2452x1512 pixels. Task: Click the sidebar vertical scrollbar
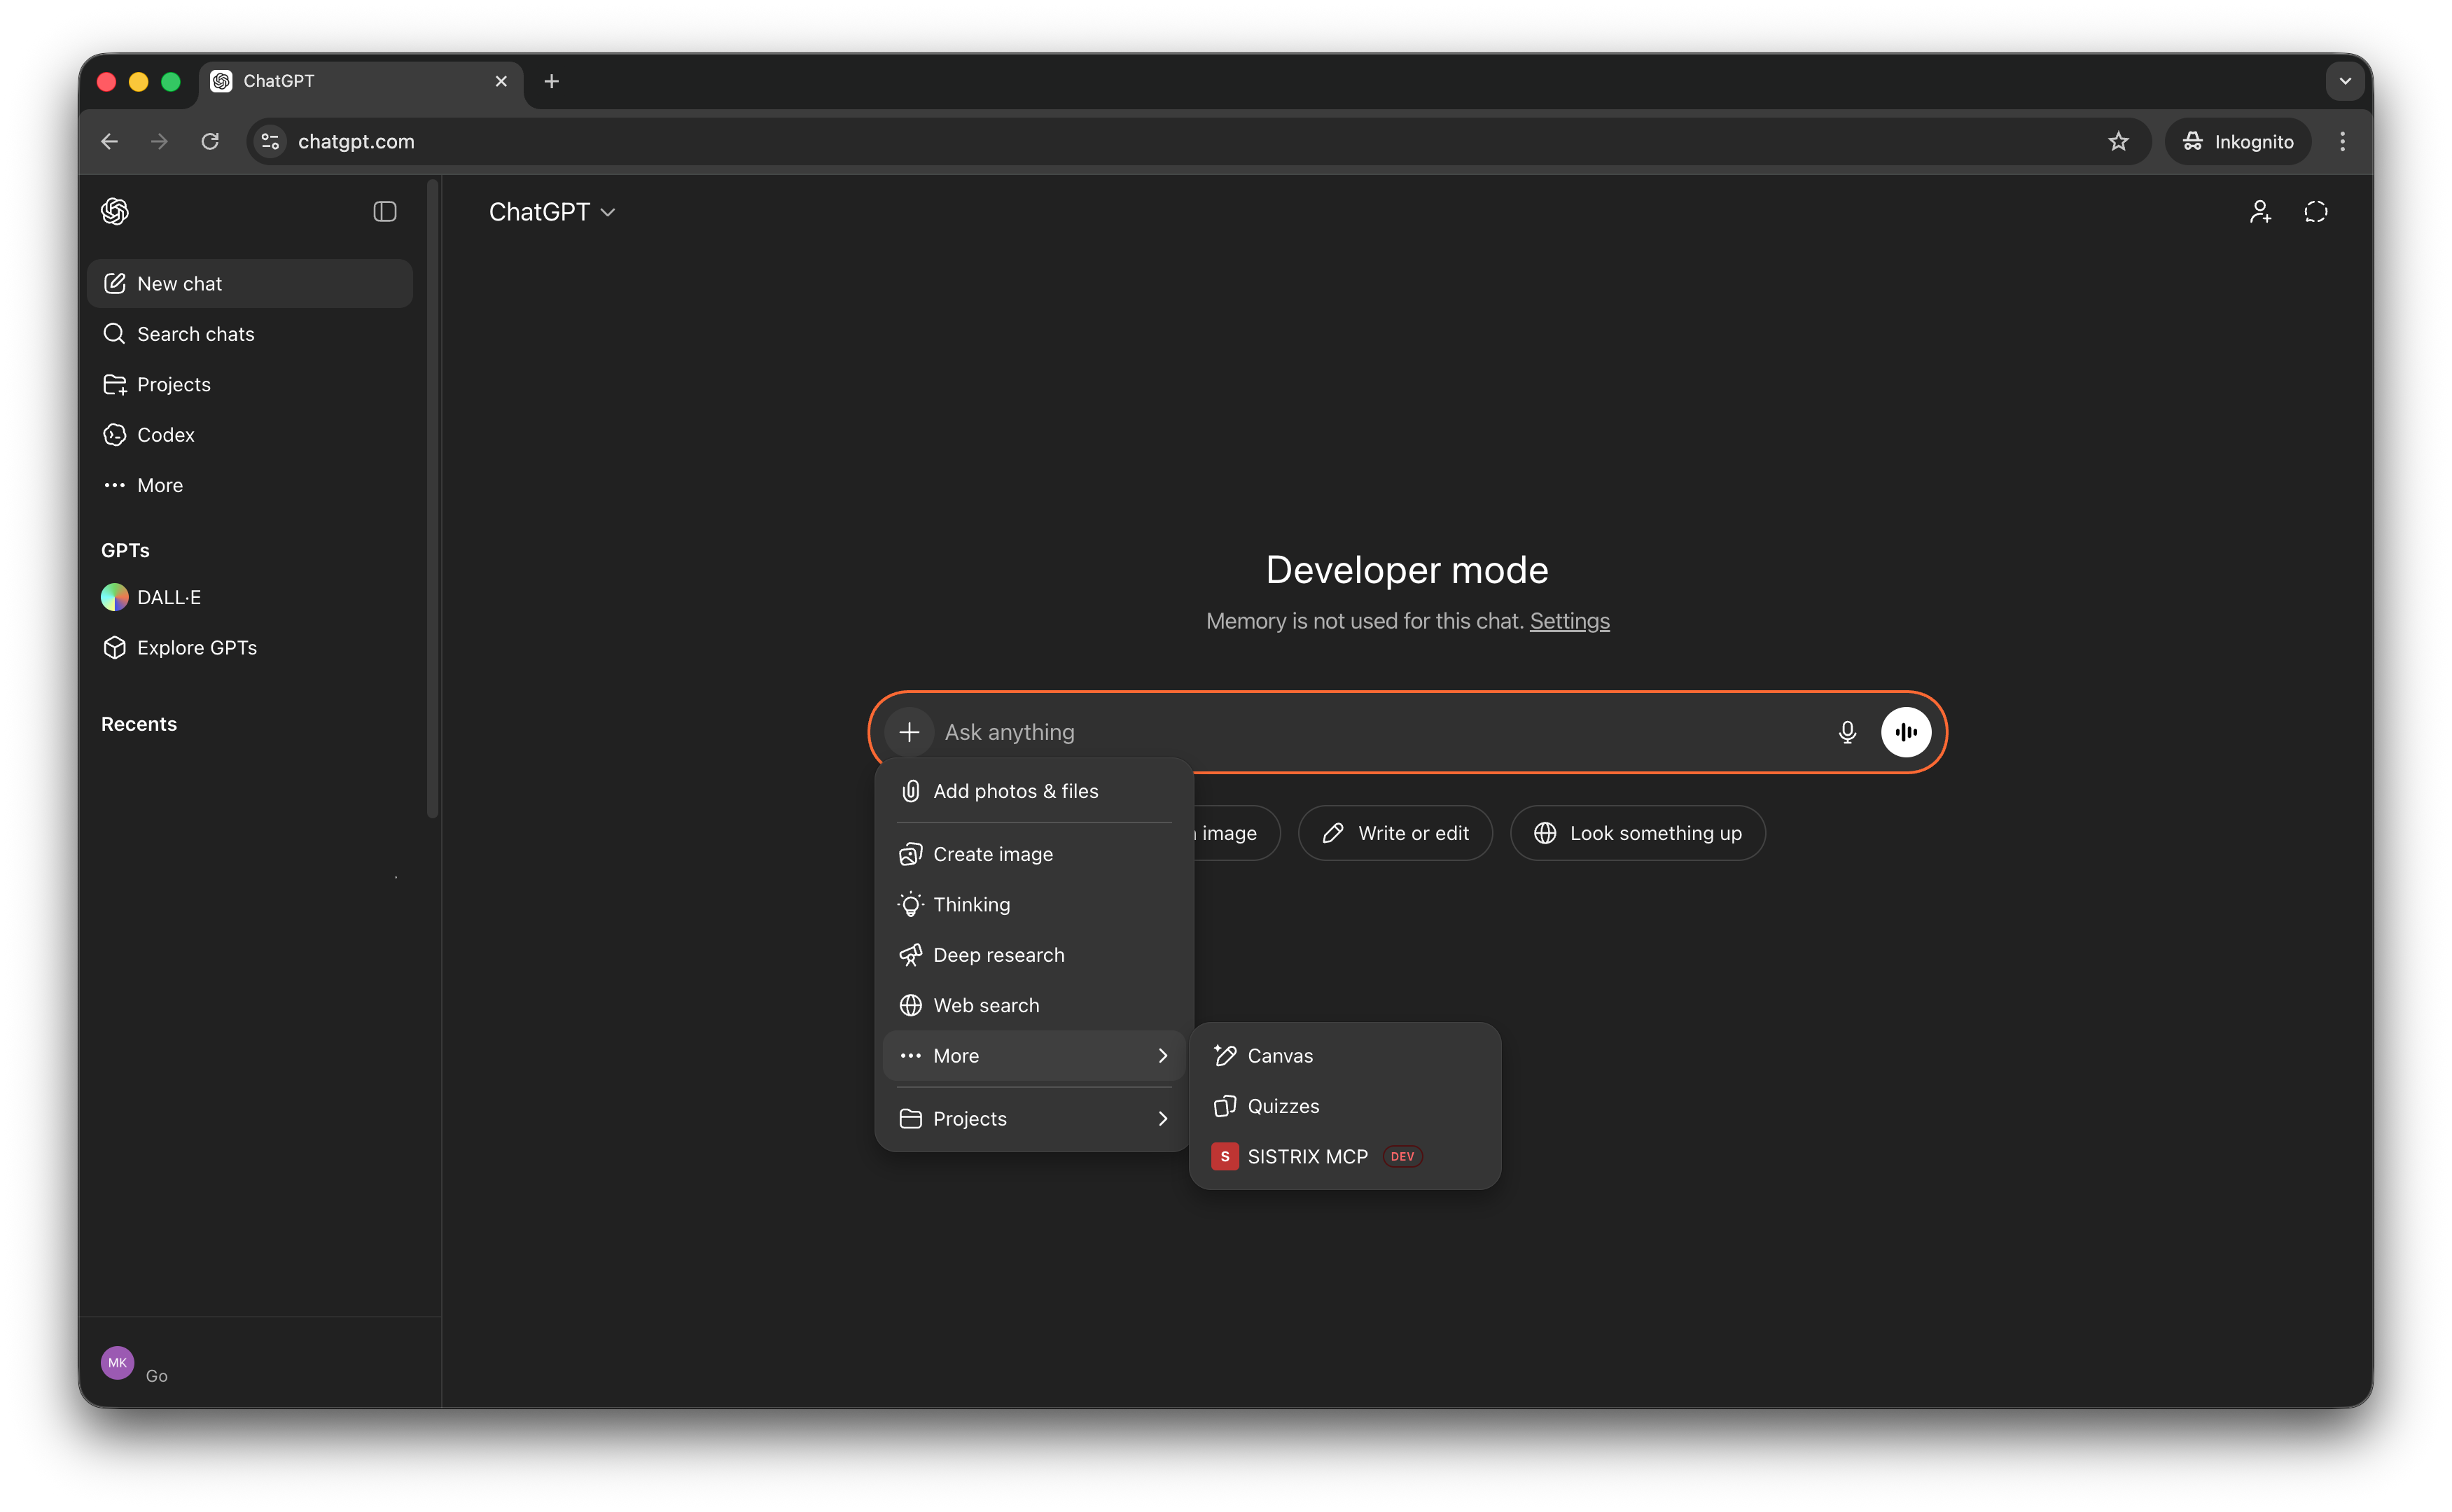432,500
